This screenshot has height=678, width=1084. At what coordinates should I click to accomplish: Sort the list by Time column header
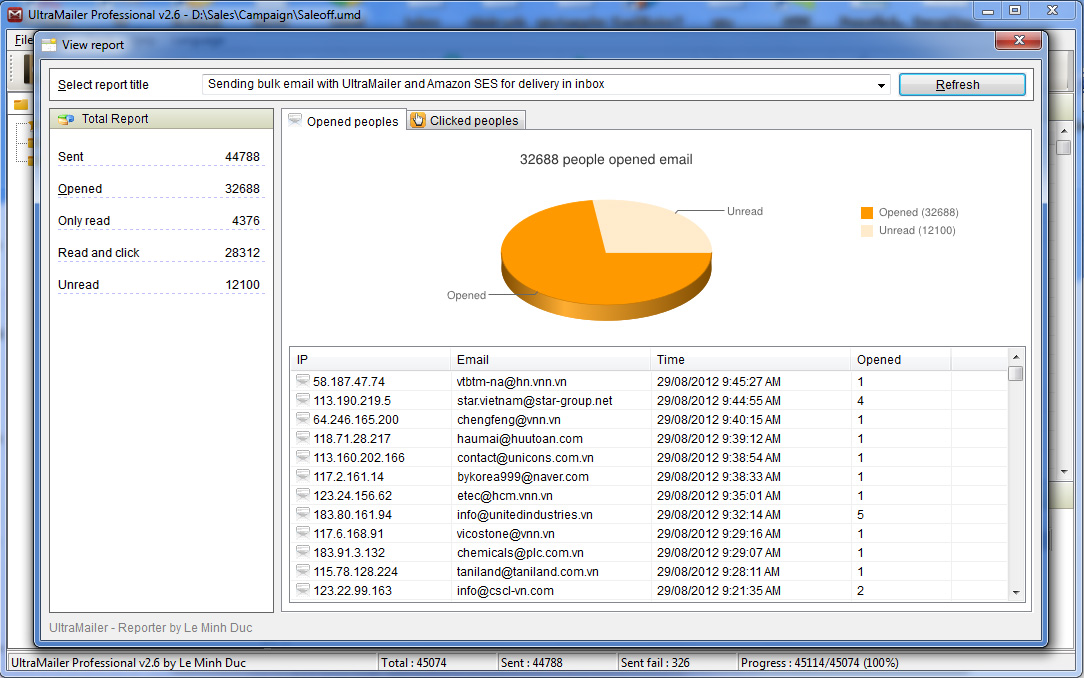(x=750, y=360)
